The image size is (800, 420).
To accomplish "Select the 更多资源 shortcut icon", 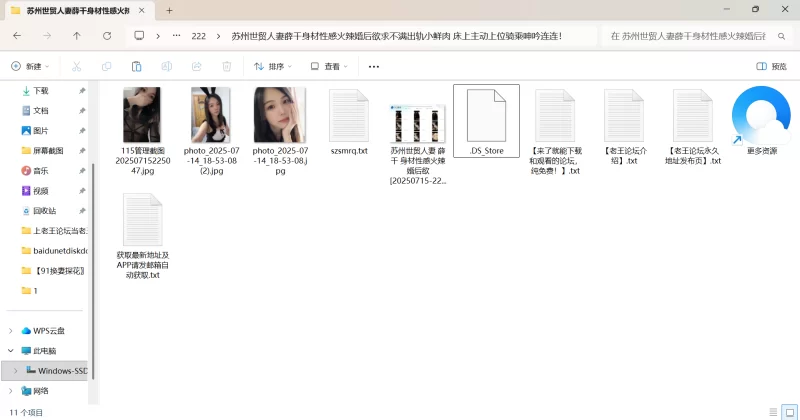I will click(761, 116).
